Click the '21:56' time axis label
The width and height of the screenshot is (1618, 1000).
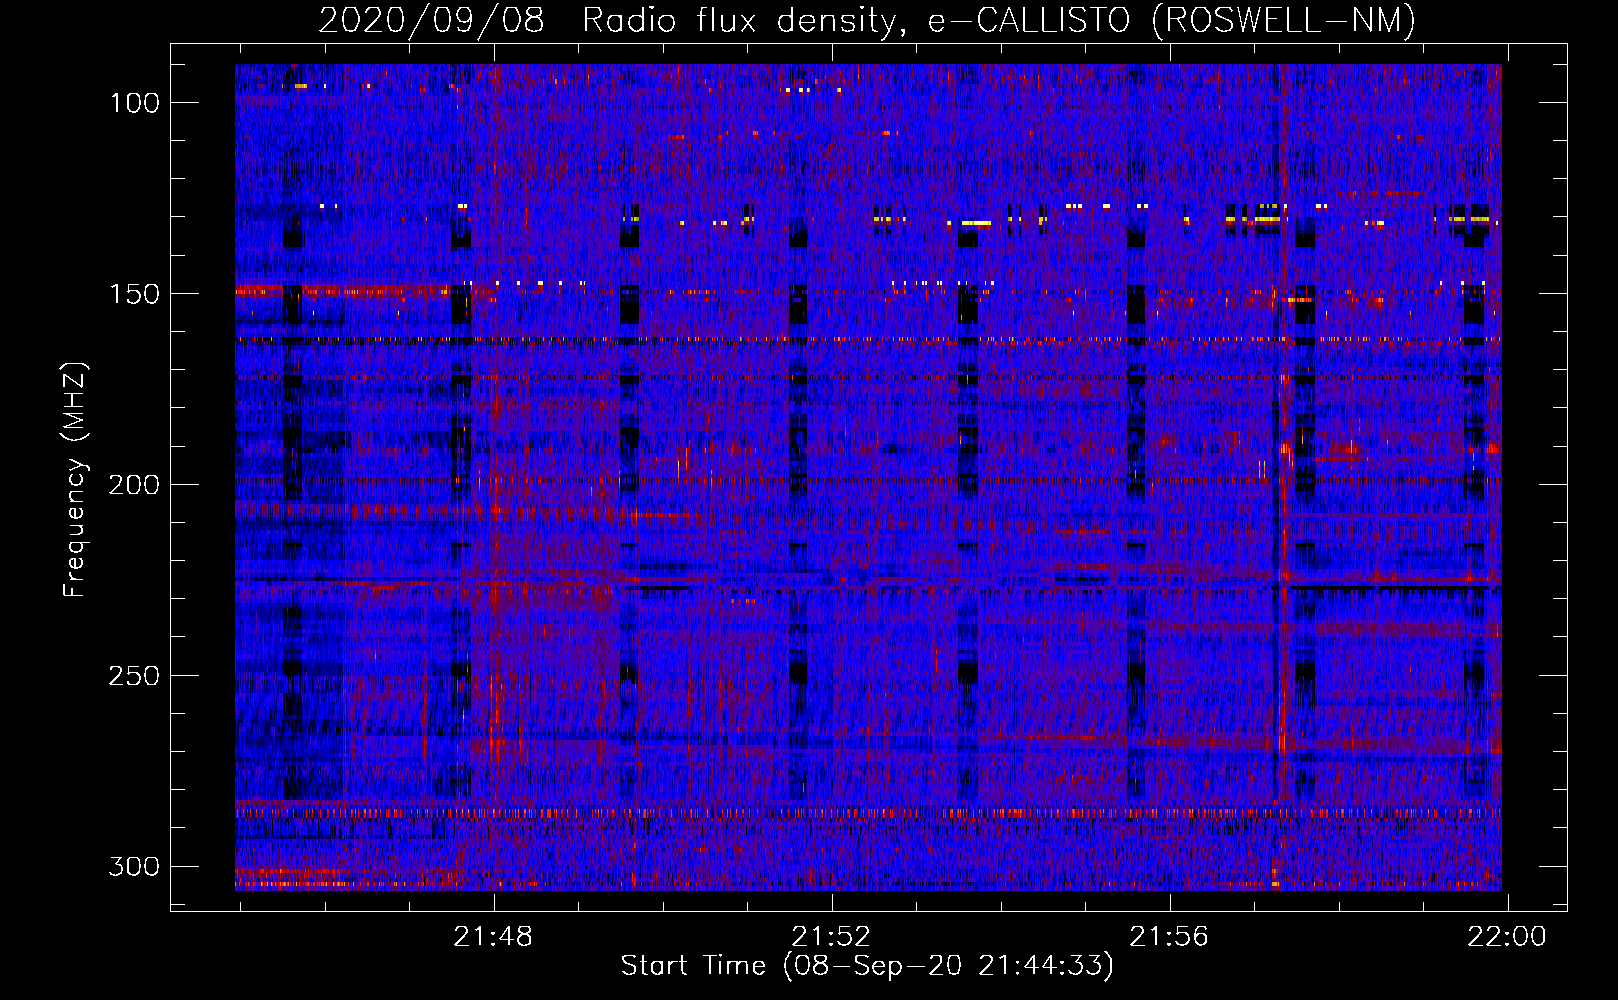[x=1169, y=937]
